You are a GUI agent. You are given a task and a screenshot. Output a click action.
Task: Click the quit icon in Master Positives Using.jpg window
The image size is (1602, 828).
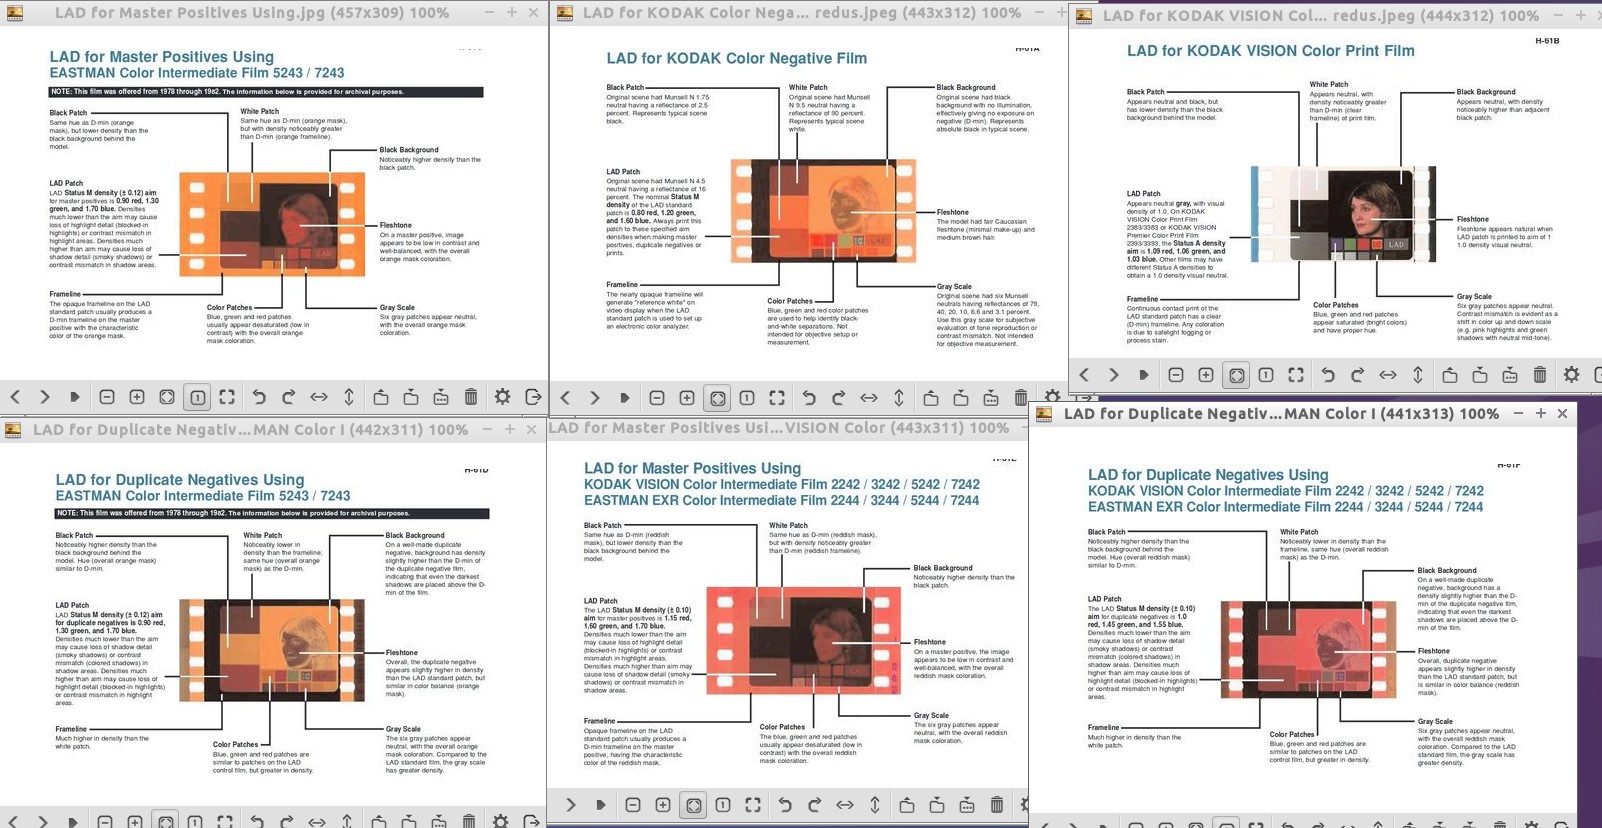click(533, 397)
